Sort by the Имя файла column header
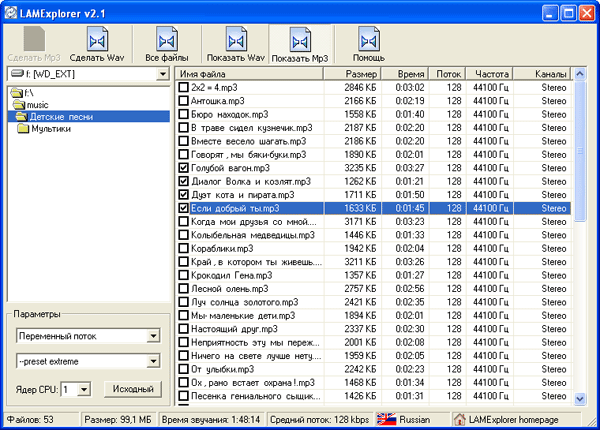600x430 pixels. point(249,74)
